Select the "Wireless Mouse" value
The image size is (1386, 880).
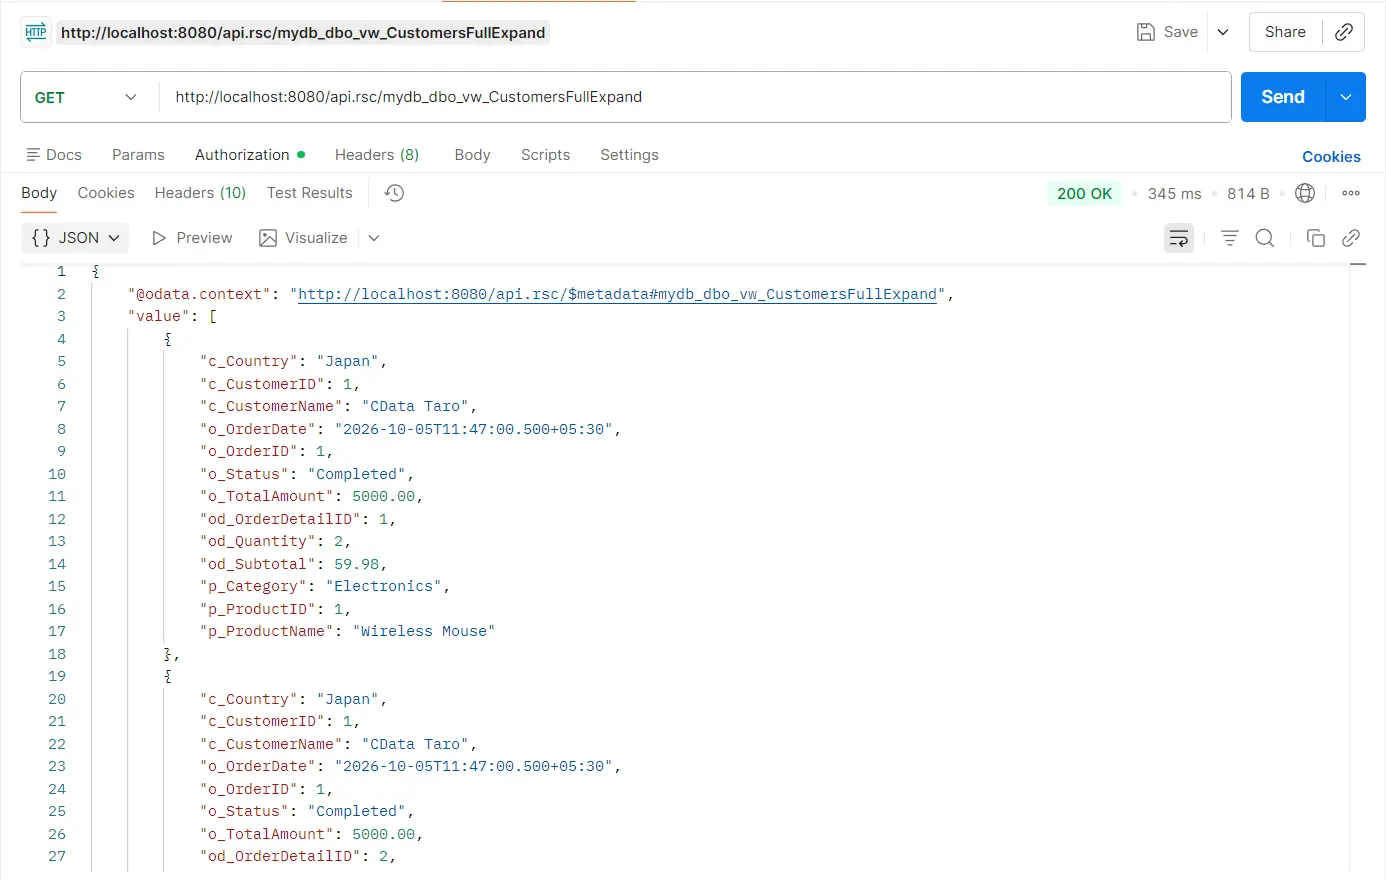tap(424, 631)
